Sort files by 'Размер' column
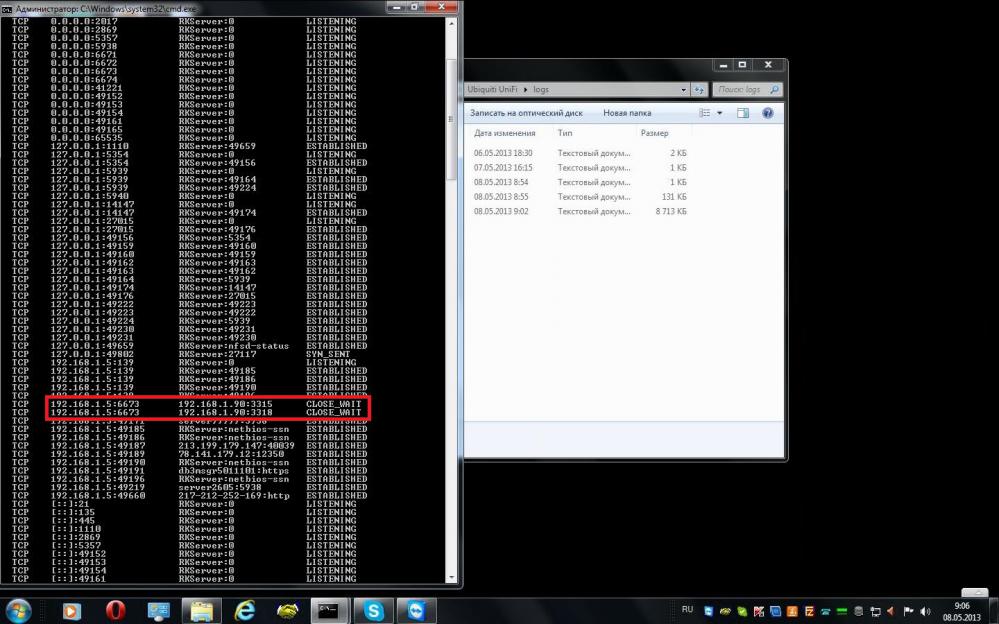This screenshot has height=624, width=999. [x=654, y=133]
